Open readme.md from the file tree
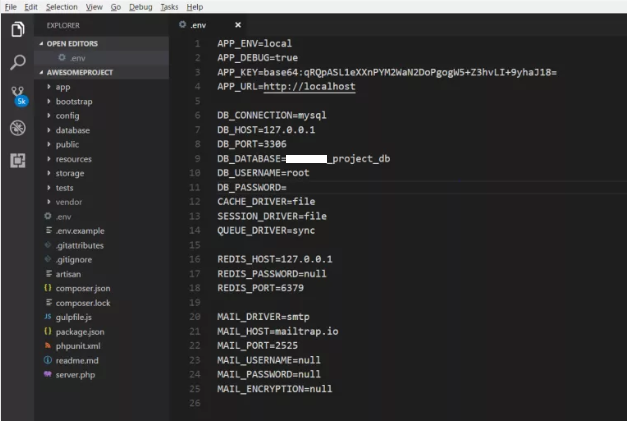The width and height of the screenshot is (627, 421). (x=77, y=360)
